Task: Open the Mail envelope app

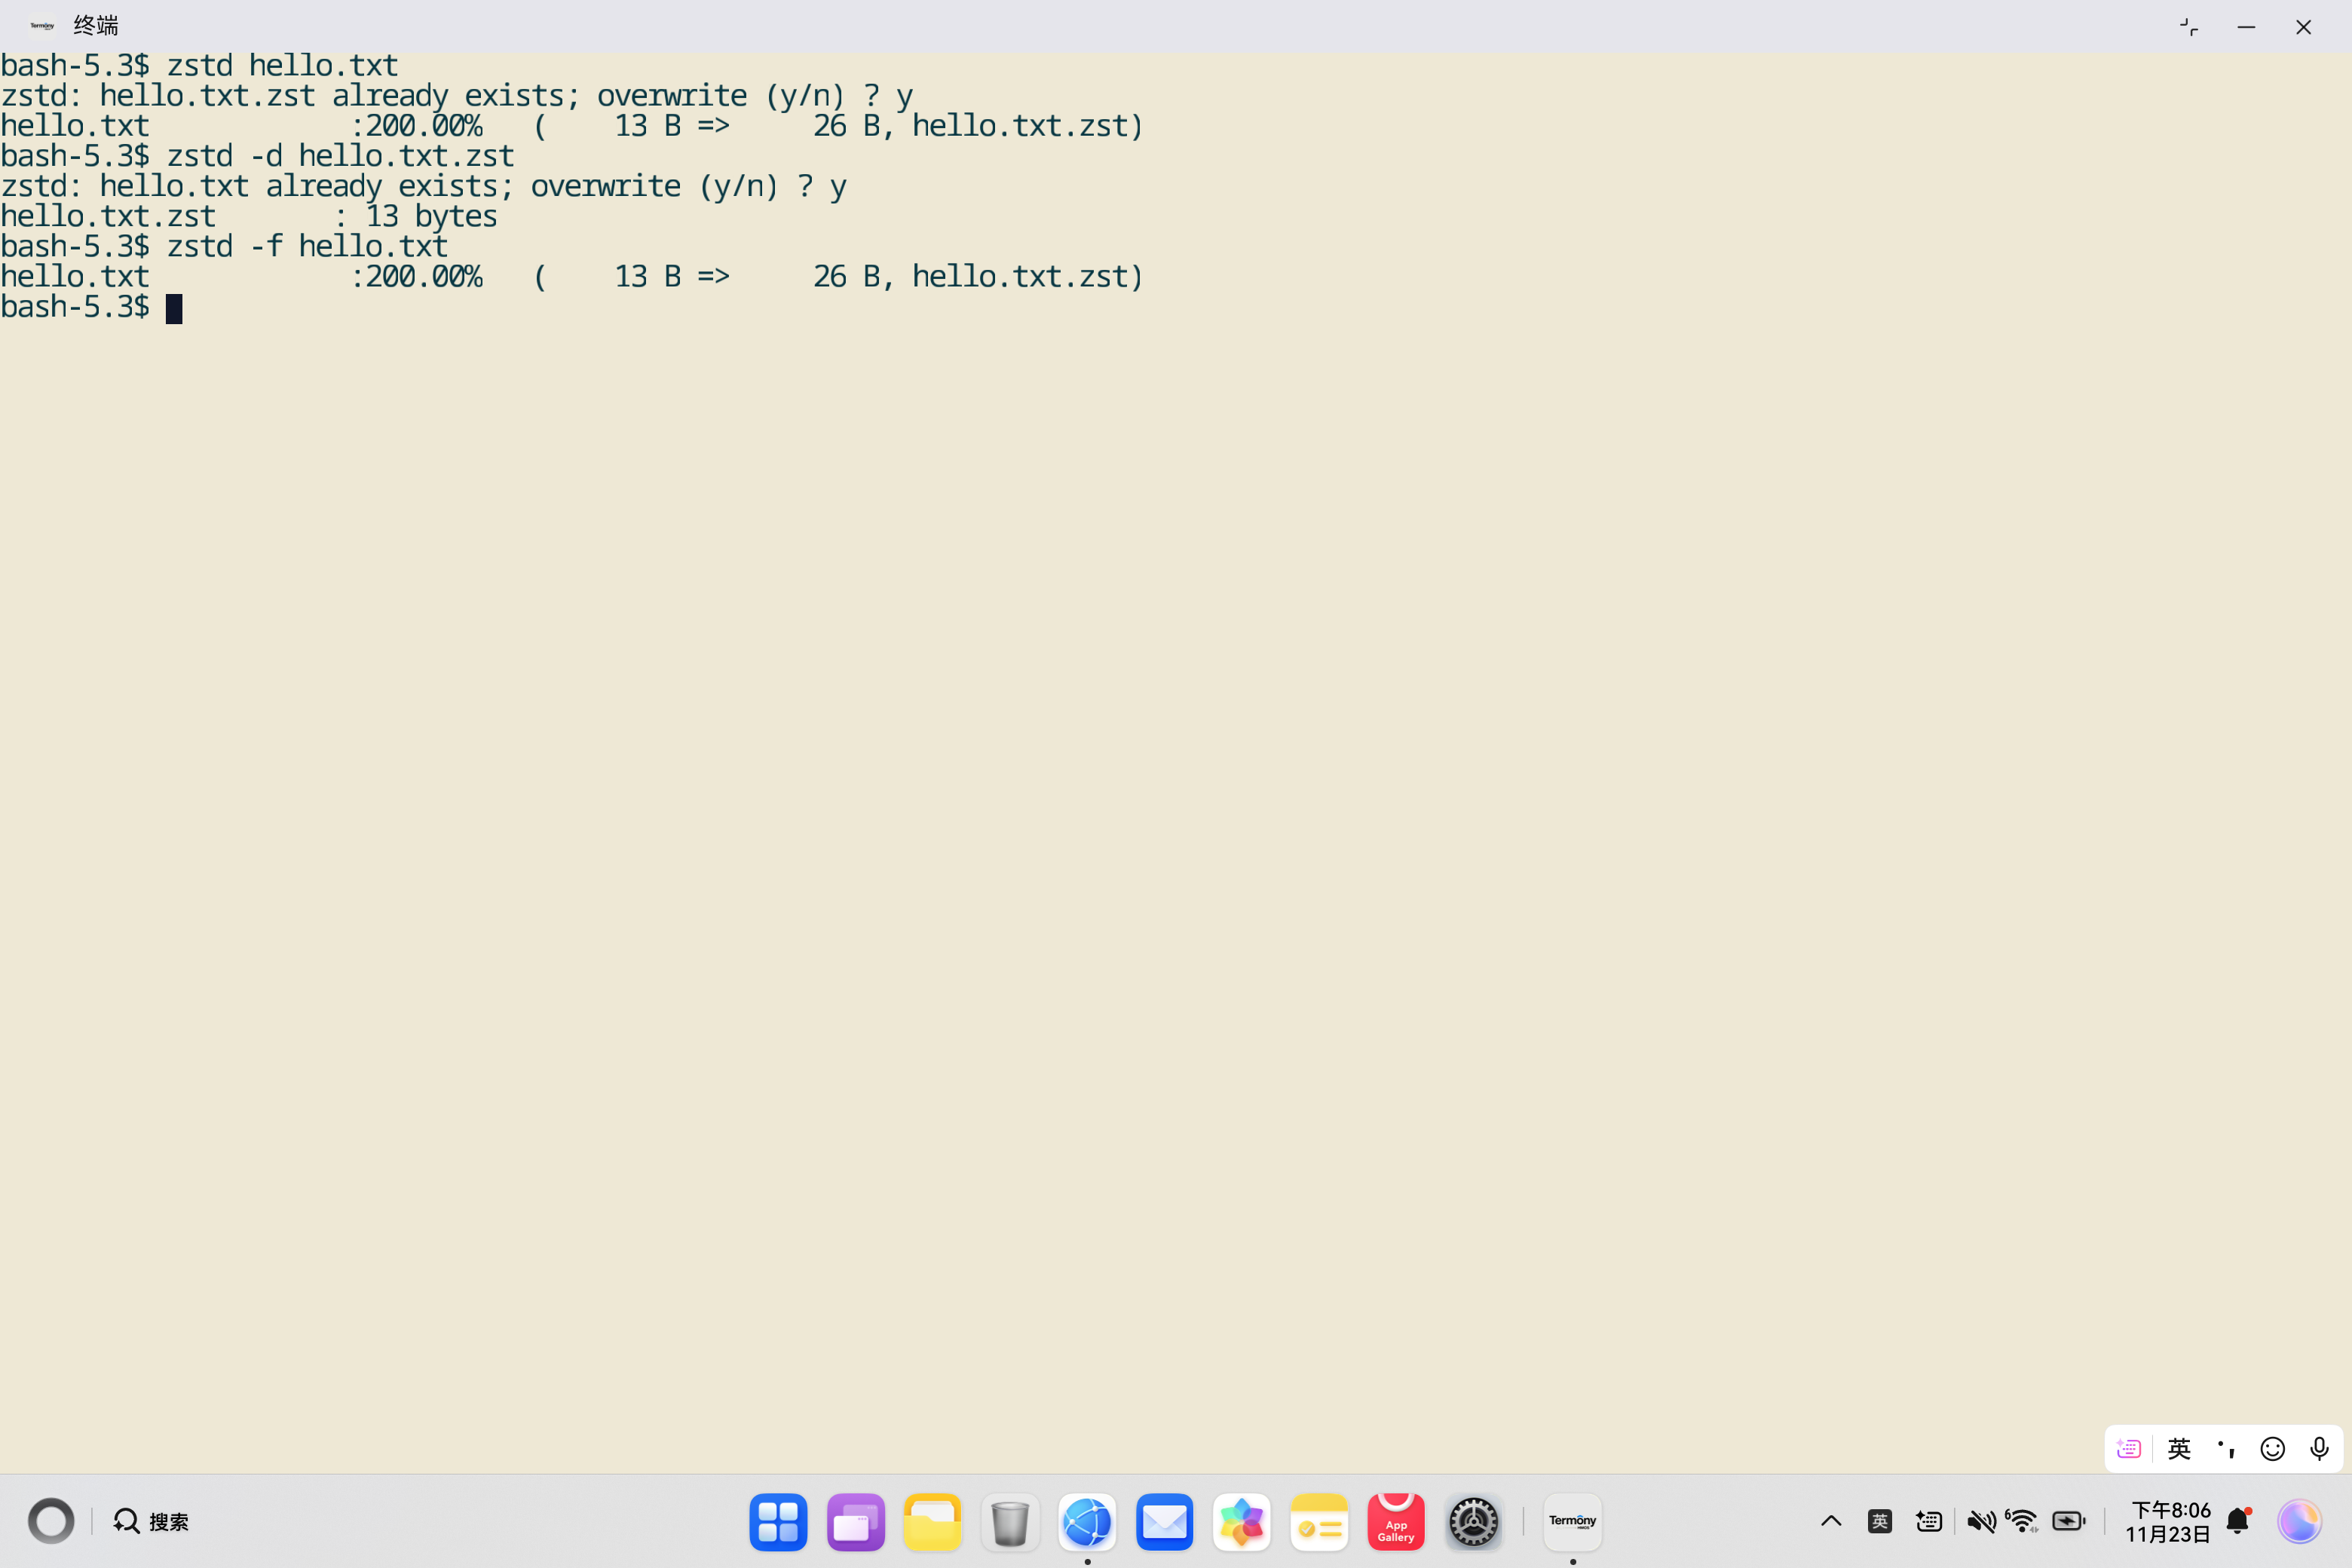Action: [1164, 1522]
